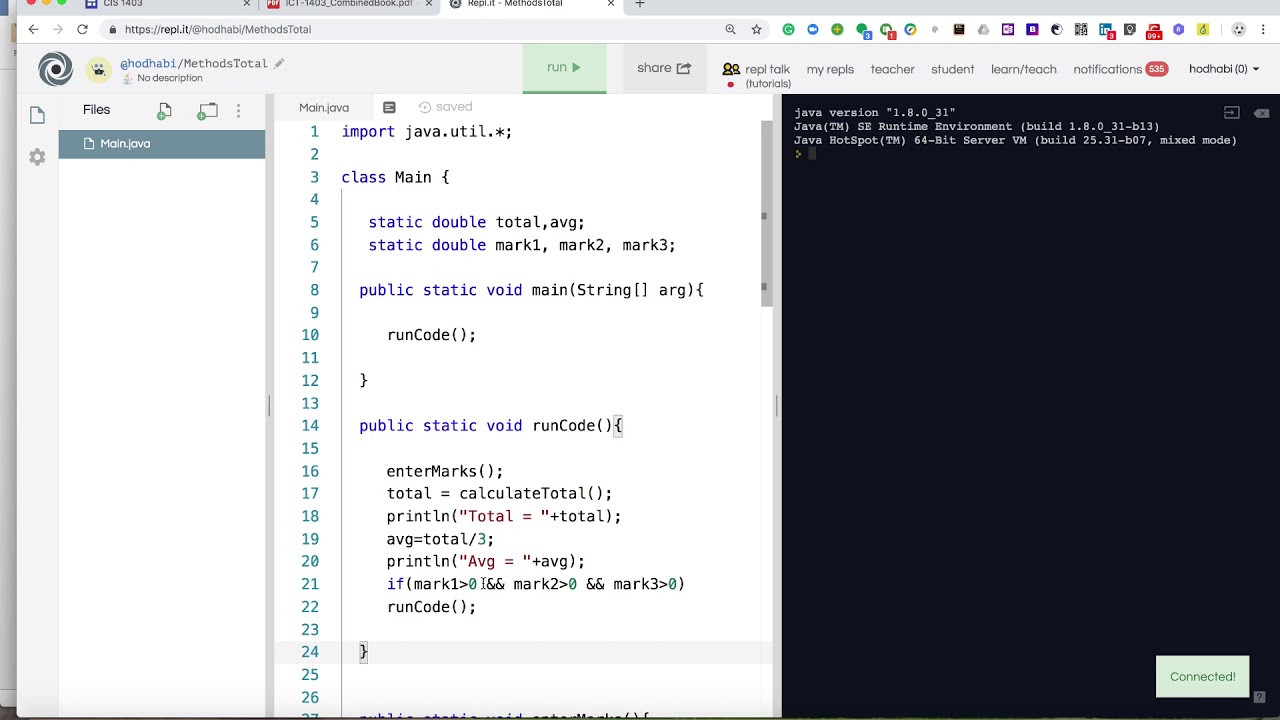Open the share dialog
This screenshot has width=1280, height=720.
click(664, 68)
